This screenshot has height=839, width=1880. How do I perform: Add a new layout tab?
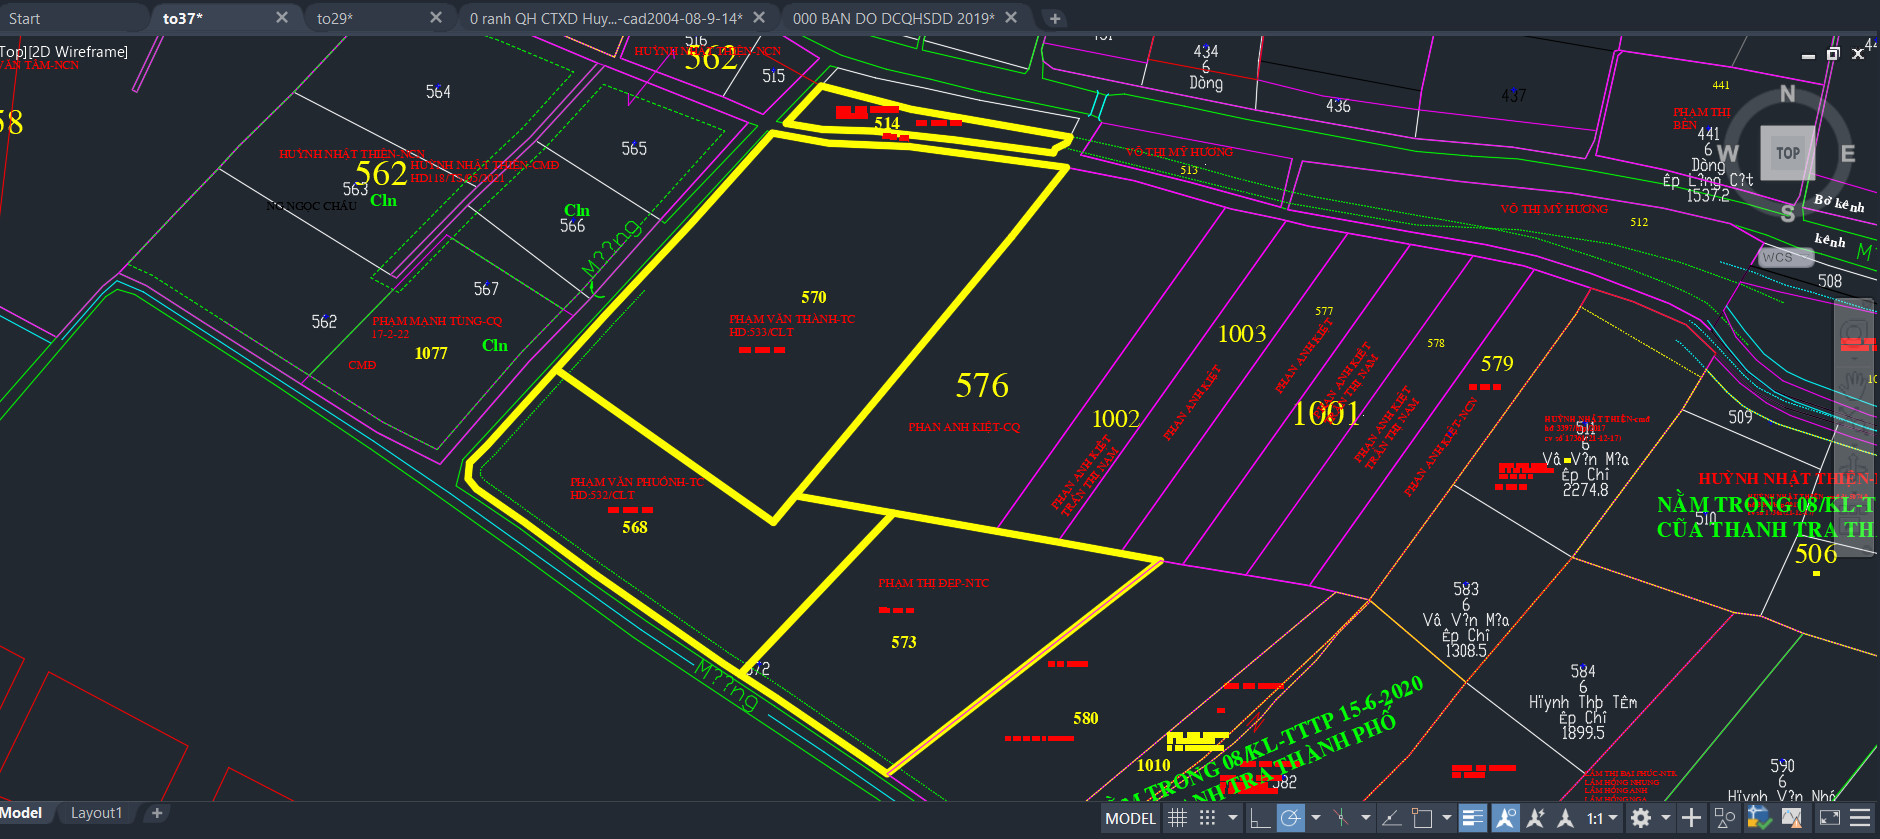[157, 813]
